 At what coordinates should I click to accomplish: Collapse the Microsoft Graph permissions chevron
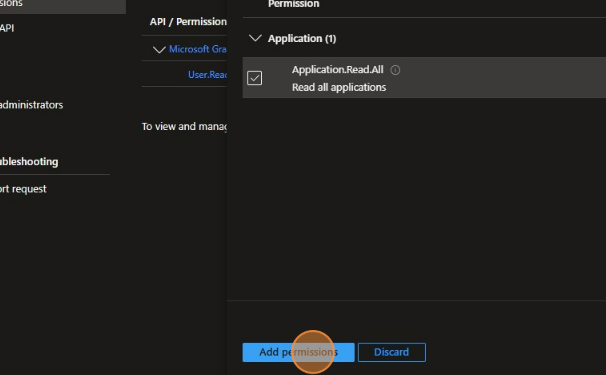[x=159, y=49]
